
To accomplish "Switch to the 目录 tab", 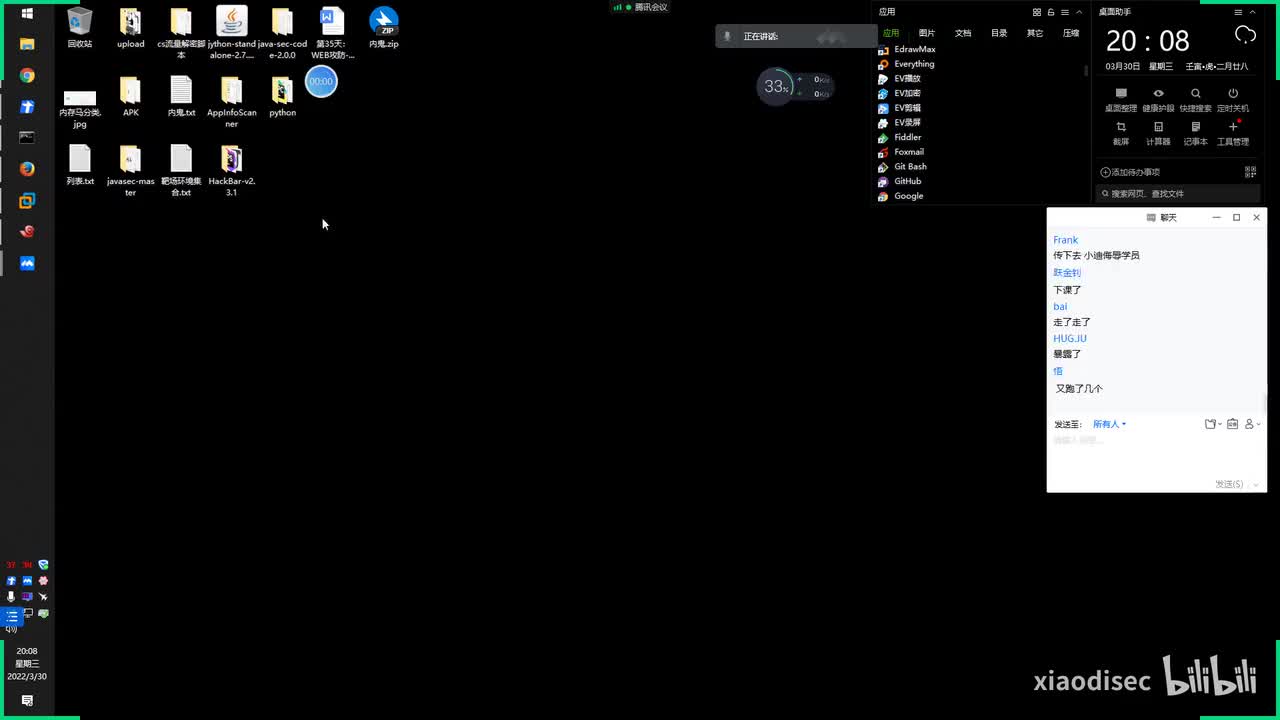I will pos(999,33).
